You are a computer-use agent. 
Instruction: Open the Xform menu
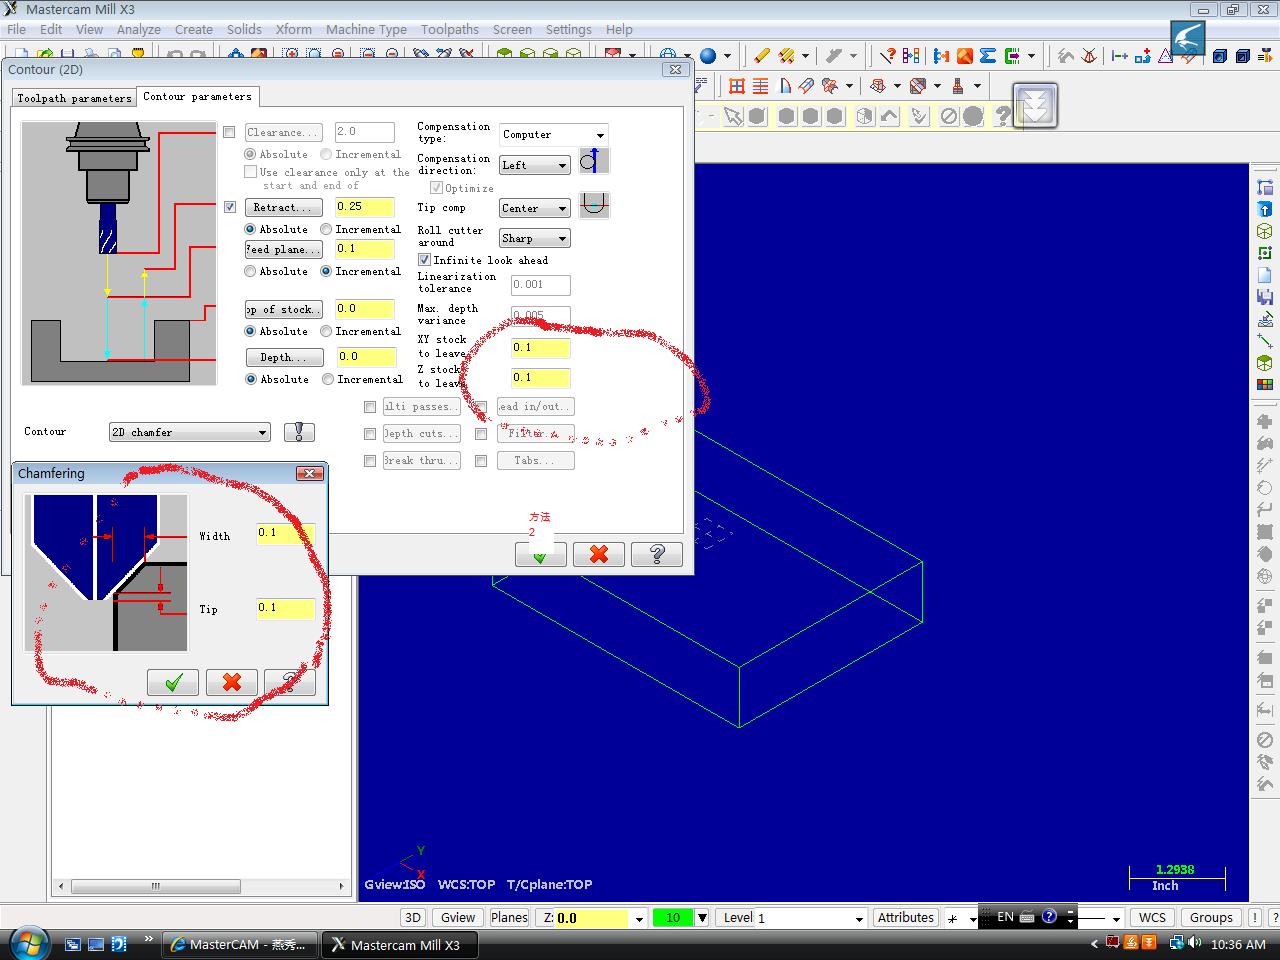293,29
